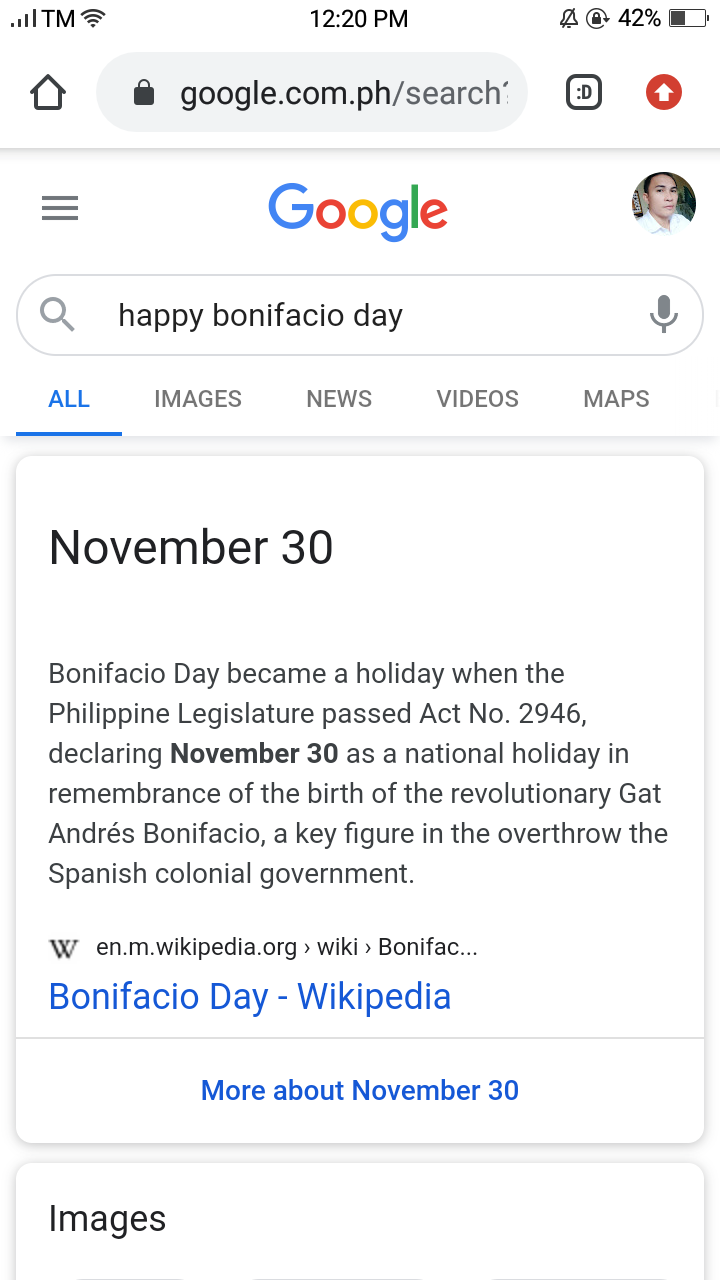Open the account profile picture
The height and width of the screenshot is (1280, 720).
664,204
